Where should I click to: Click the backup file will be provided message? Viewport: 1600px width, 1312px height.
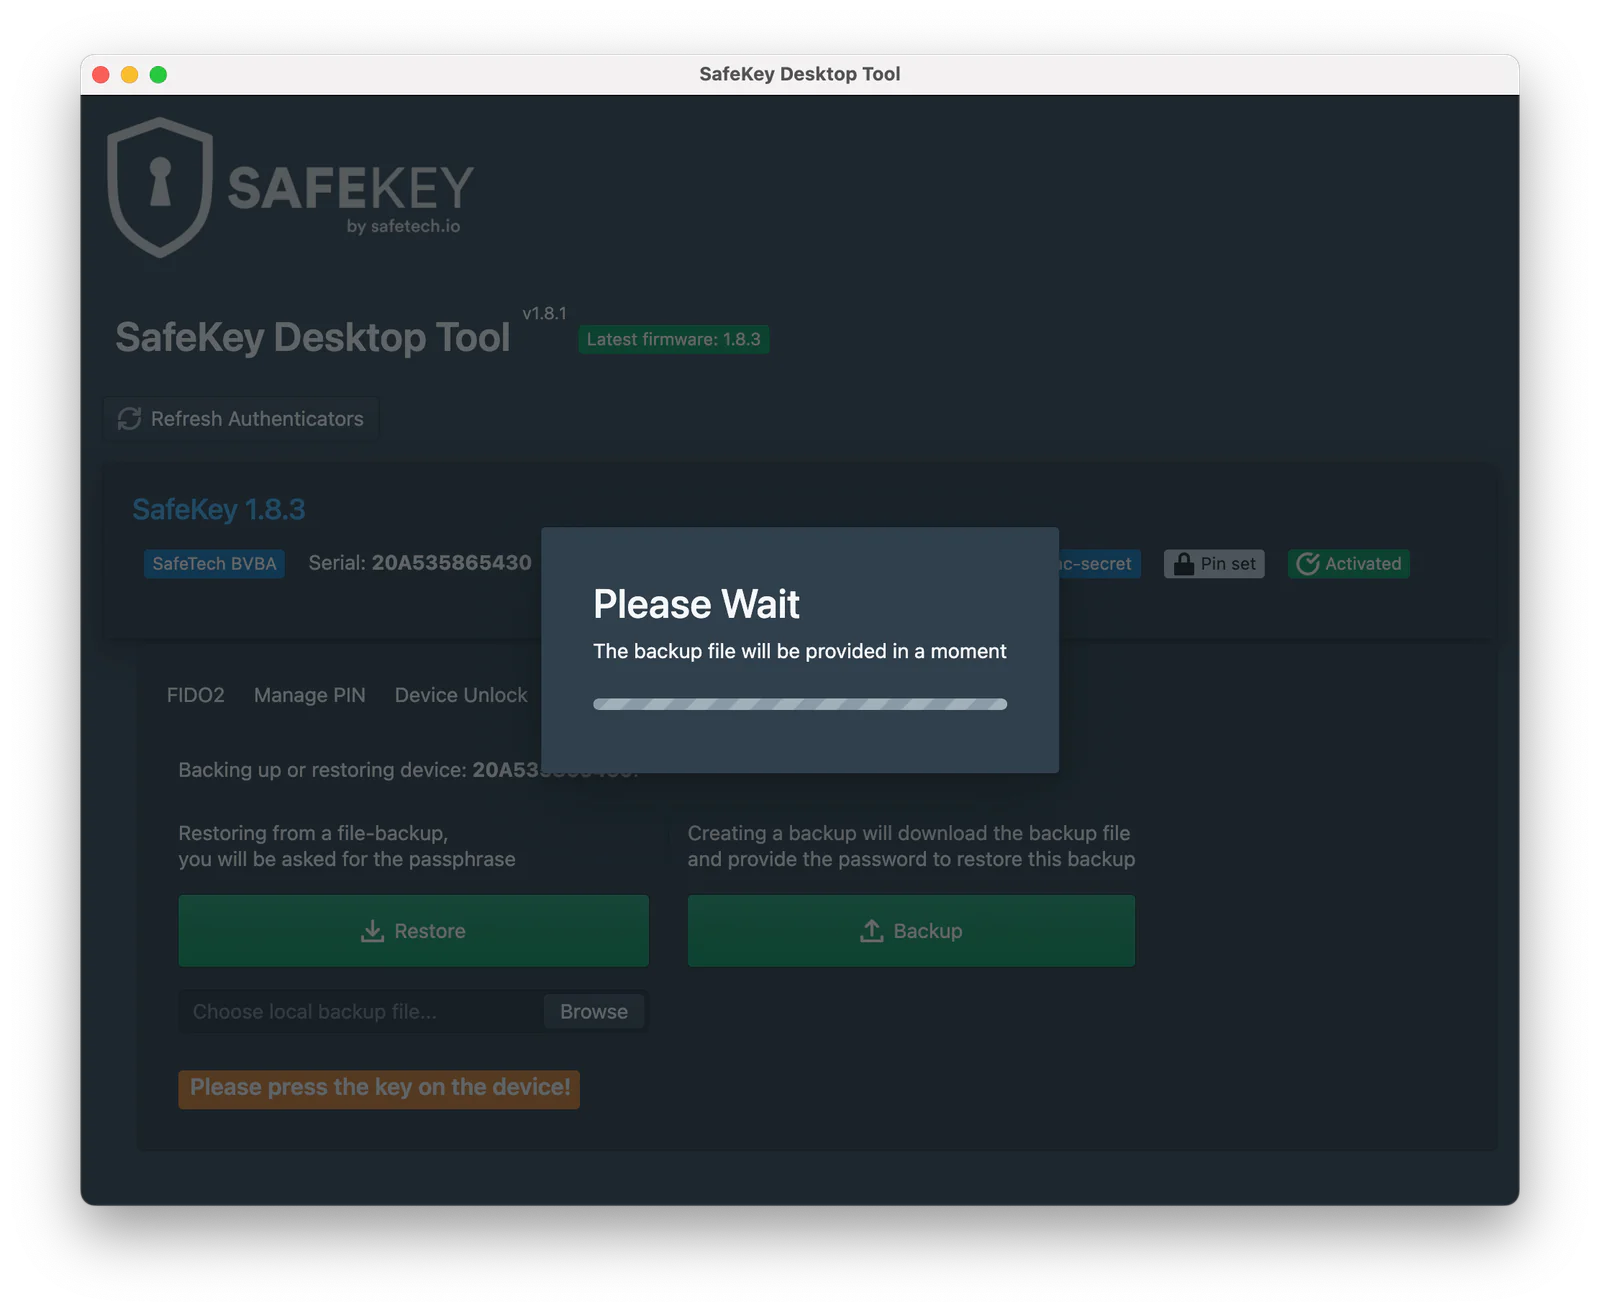800,651
